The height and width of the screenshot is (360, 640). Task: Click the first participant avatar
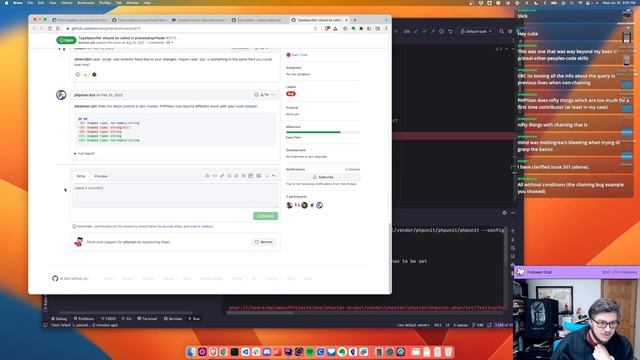point(289,205)
